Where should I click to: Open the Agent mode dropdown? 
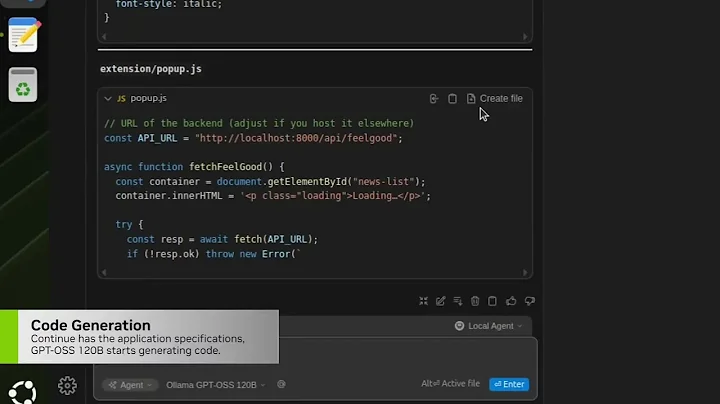130,385
